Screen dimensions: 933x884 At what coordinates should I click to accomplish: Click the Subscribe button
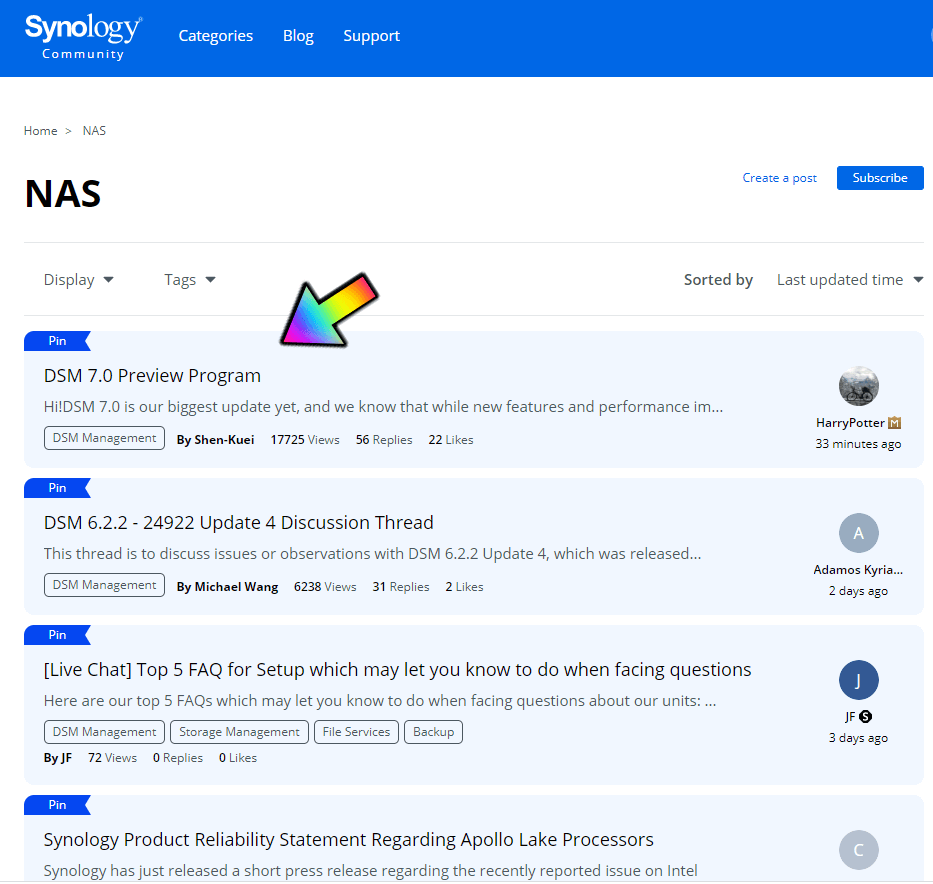pos(879,178)
